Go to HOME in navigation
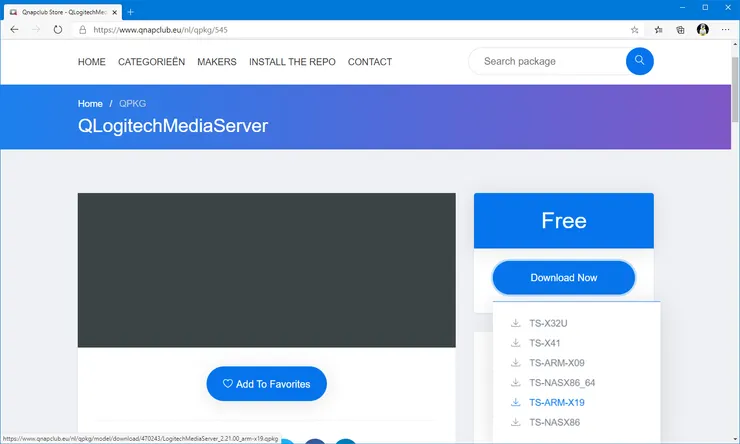The image size is (740, 444). coord(92,62)
